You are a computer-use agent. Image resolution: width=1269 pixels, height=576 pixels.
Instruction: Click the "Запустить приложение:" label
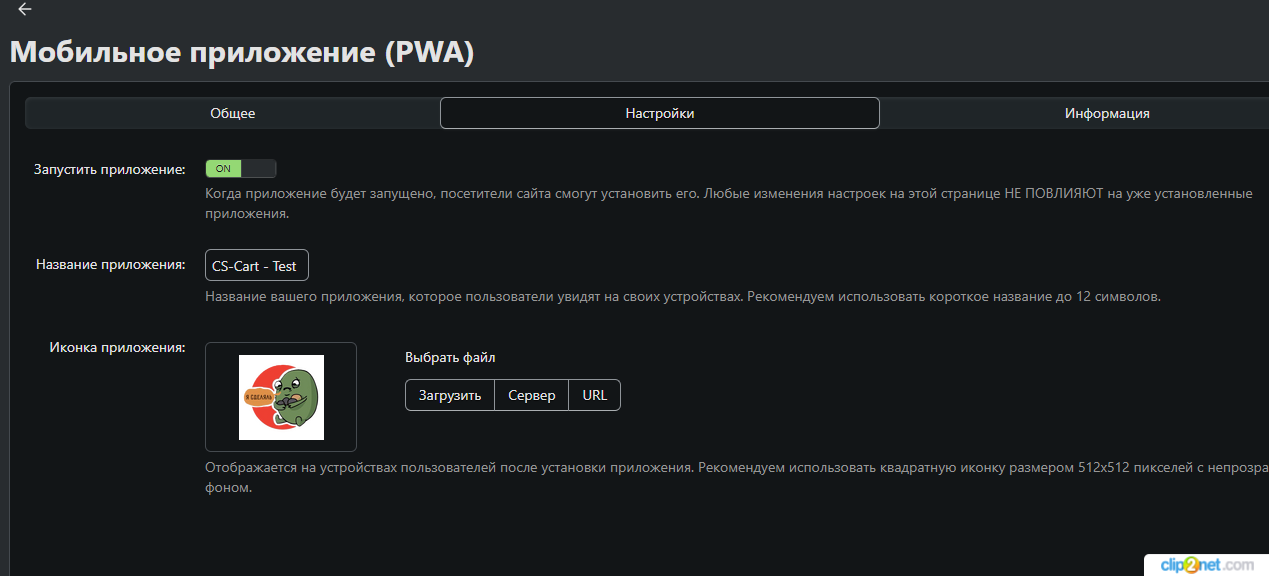point(110,169)
